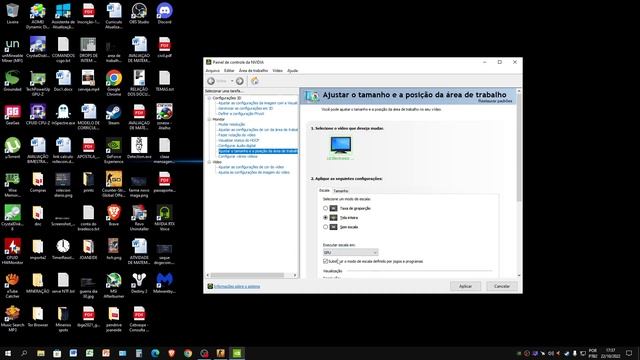The width and height of the screenshot is (640, 360).
Task: Open uTorrent desktop shortcut
Action: click(x=12, y=148)
